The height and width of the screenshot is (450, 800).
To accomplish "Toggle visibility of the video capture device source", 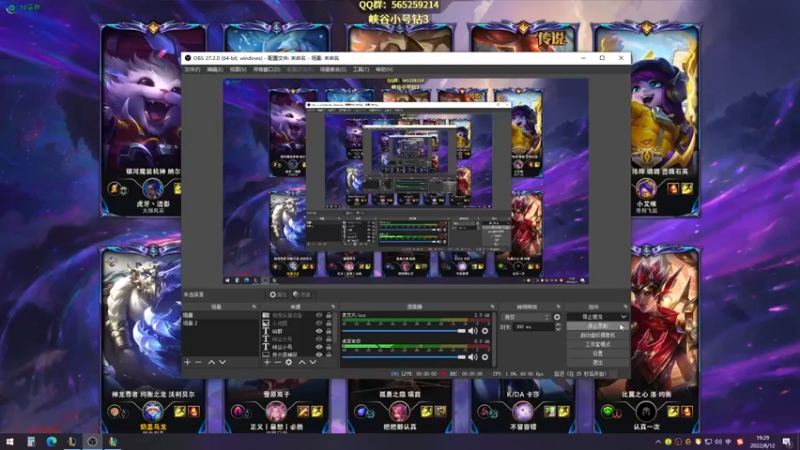I will [319, 315].
